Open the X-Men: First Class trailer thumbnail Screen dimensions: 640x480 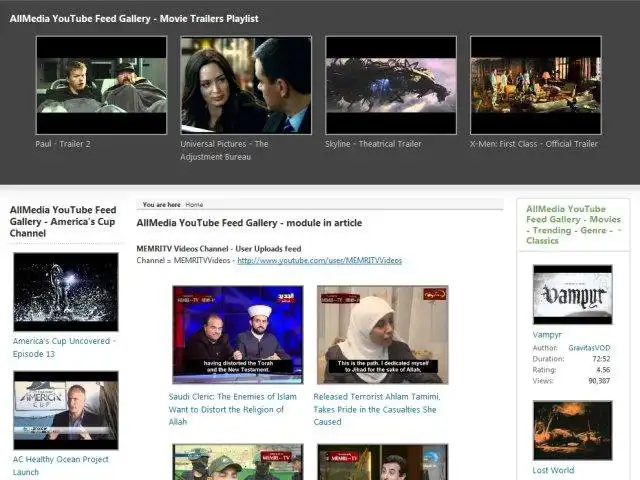[536, 85]
